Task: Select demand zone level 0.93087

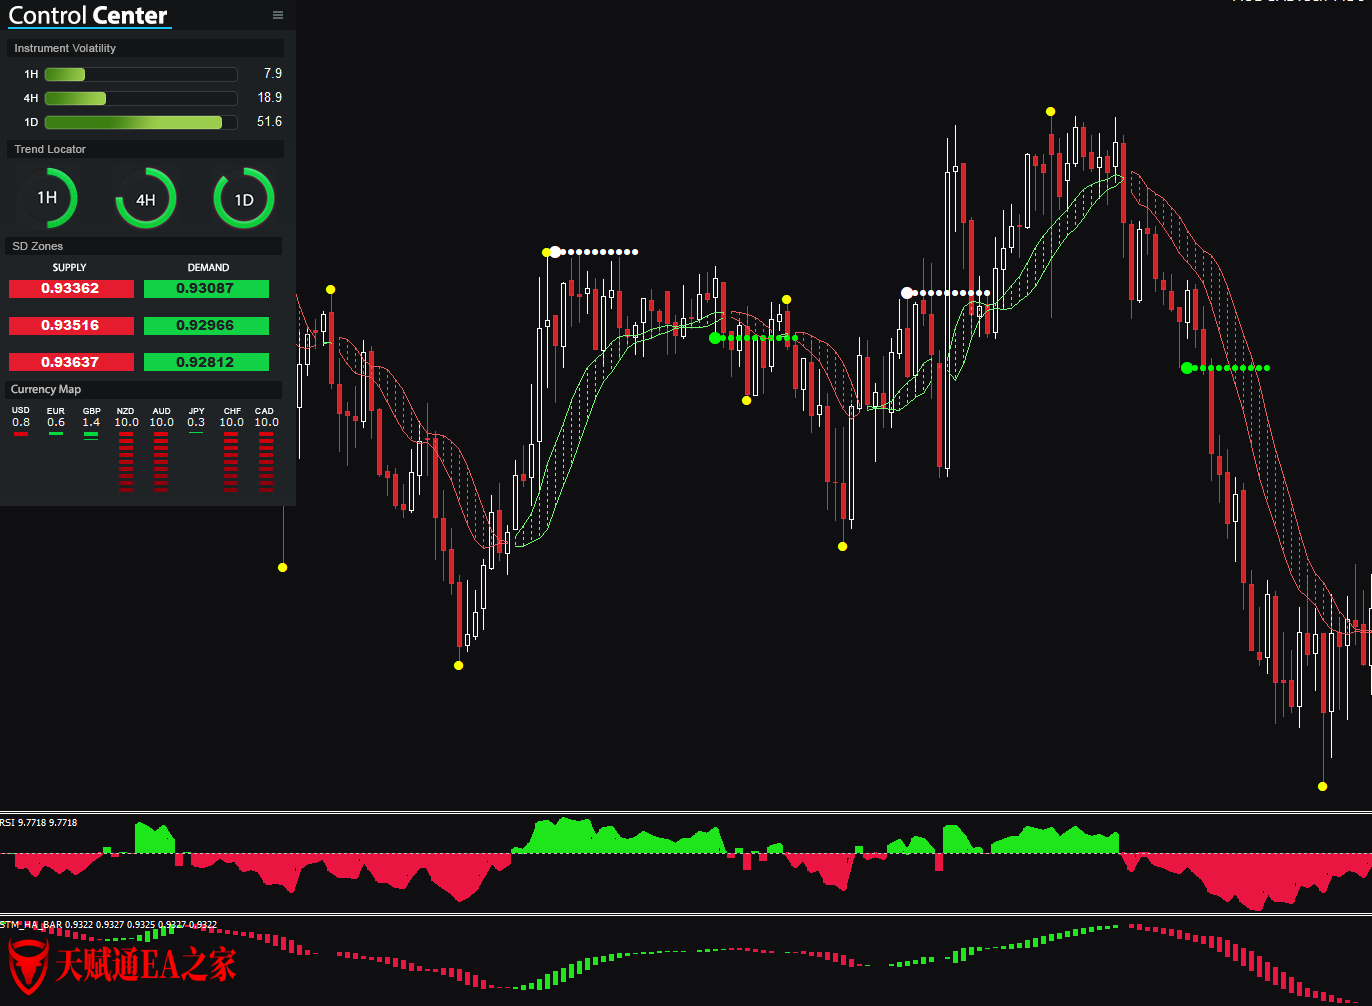Action: pyautogui.click(x=206, y=289)
